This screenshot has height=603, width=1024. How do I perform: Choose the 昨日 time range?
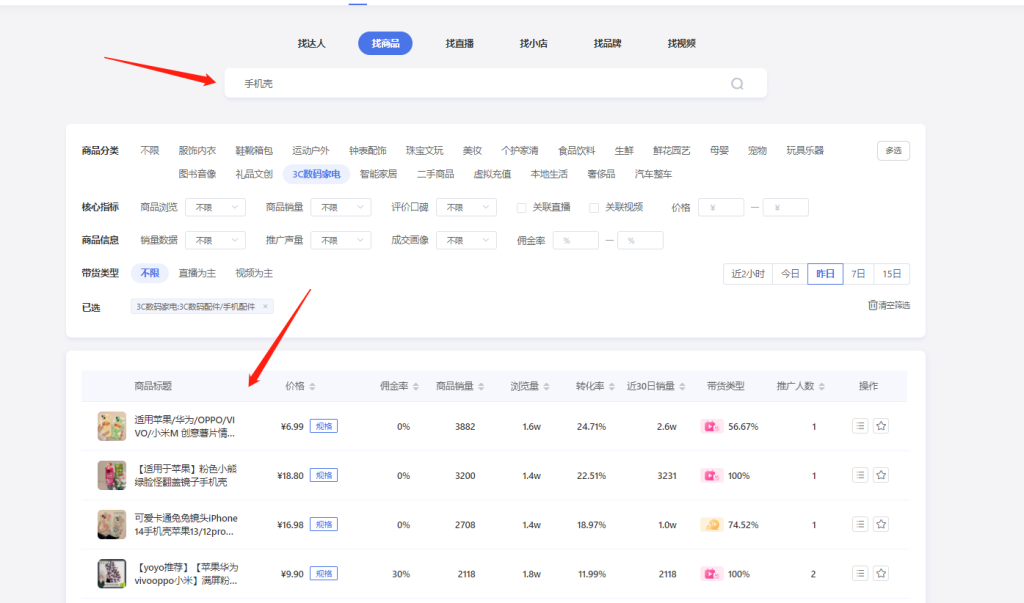pos(825,274)
